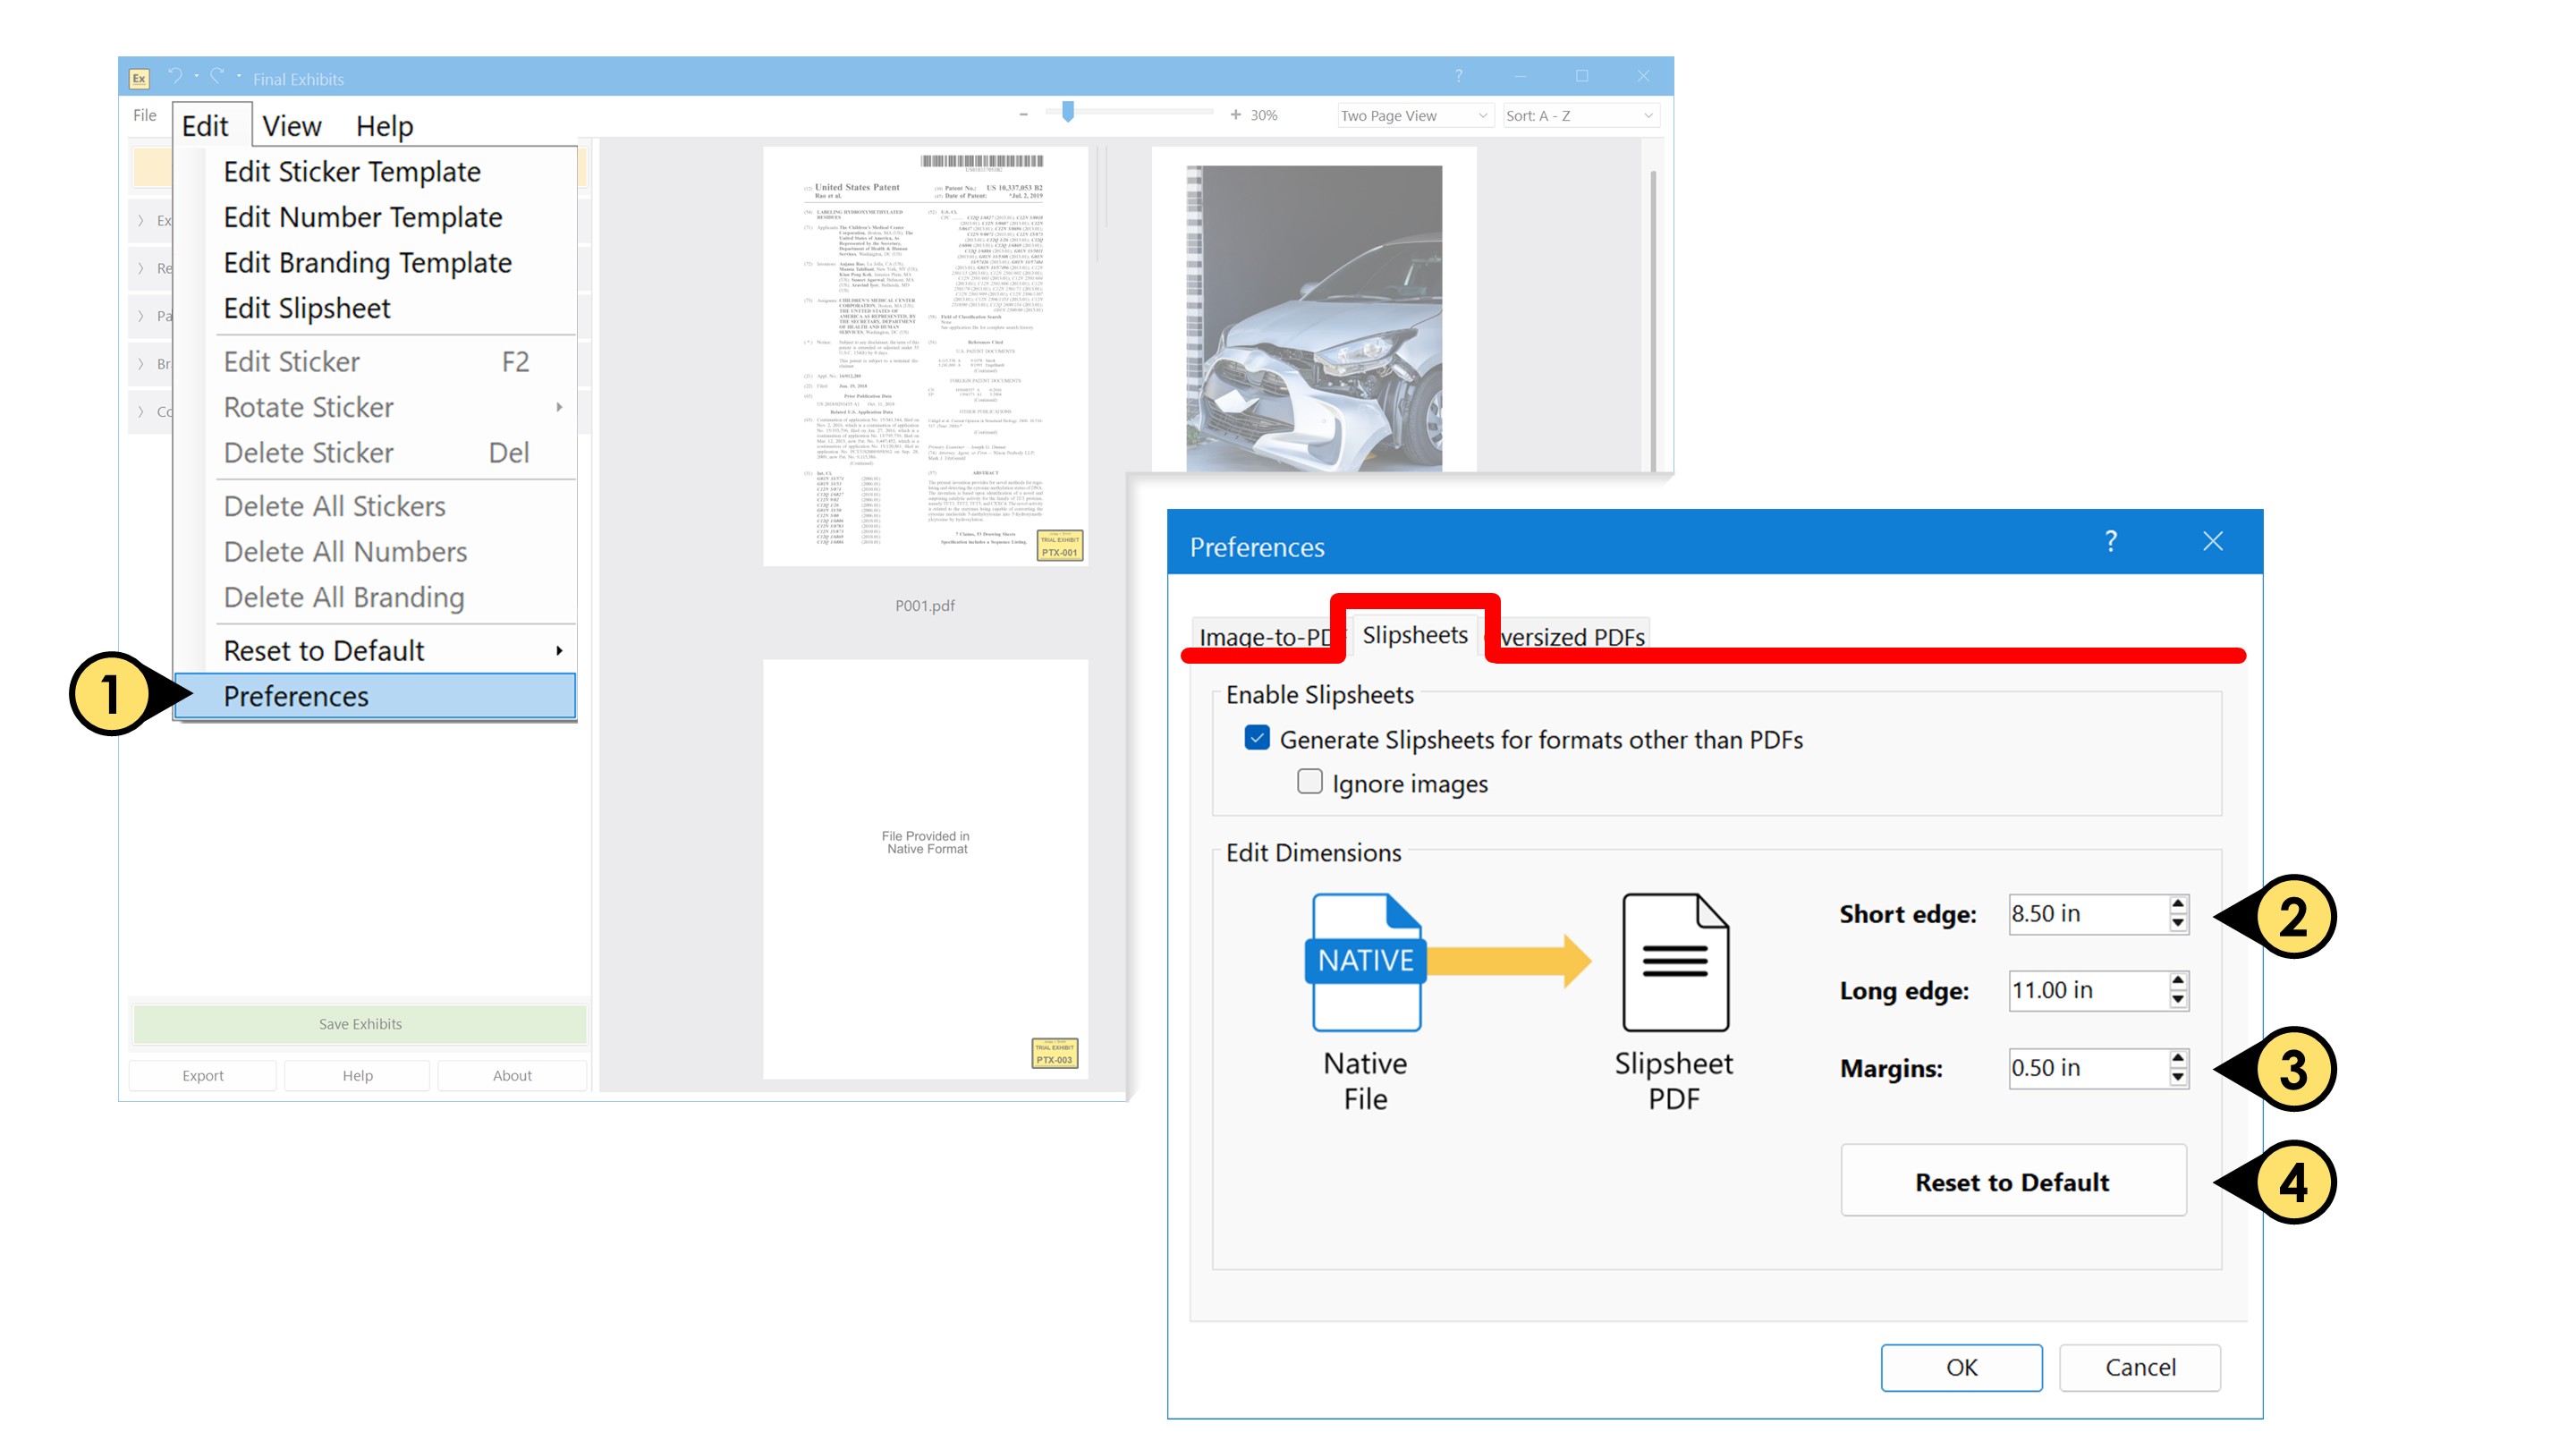2576x1449 pixels.
Task: Click zoom in plus icon
Action: [x=1235, y=115]
